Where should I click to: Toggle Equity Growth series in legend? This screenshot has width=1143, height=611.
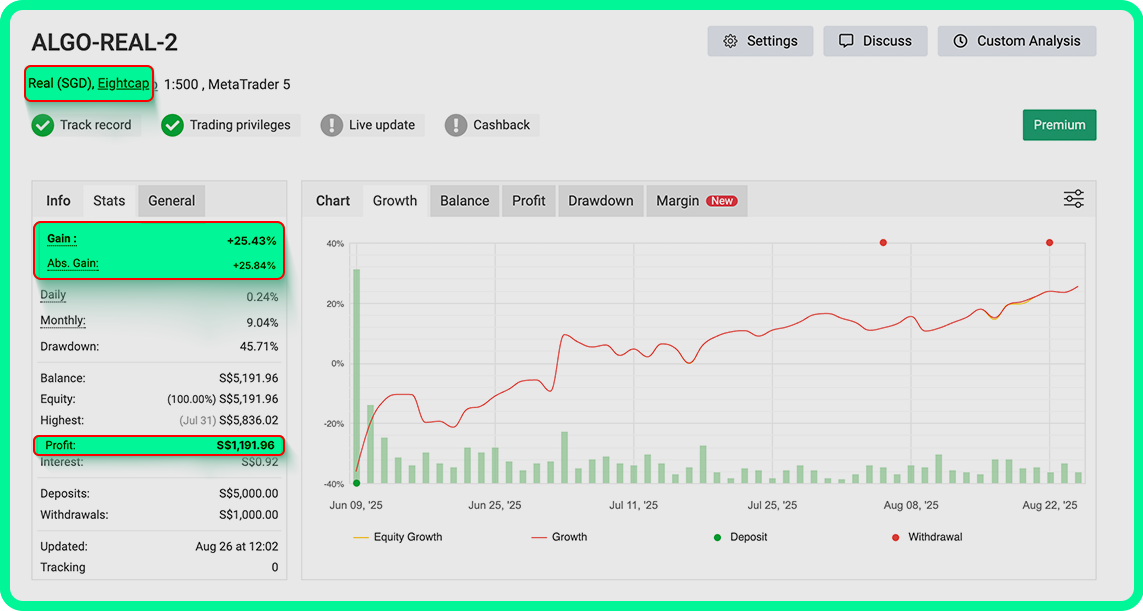(x=397, y=537)
